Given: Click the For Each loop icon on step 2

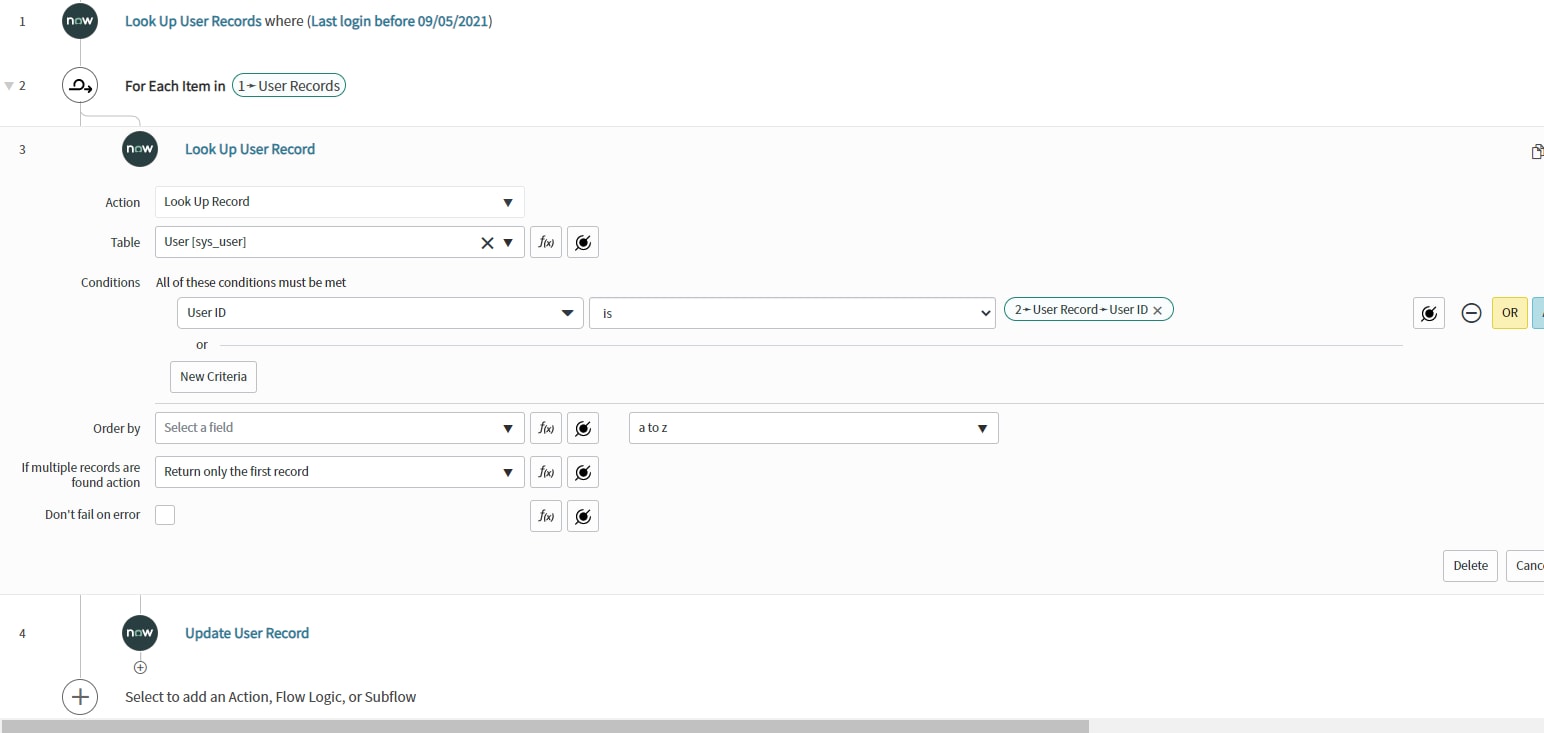Looking at the screenshot, I should pyautogui.click(x=80, y=85).
